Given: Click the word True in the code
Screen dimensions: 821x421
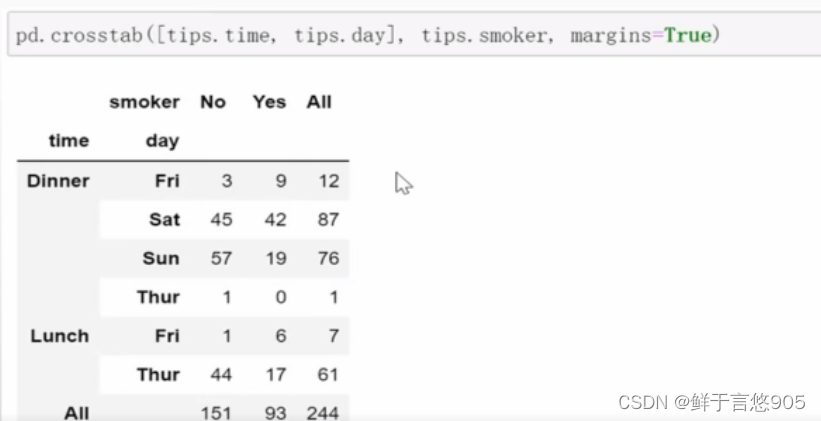Looking at the screenshot, I should click(x=687, y=36).
